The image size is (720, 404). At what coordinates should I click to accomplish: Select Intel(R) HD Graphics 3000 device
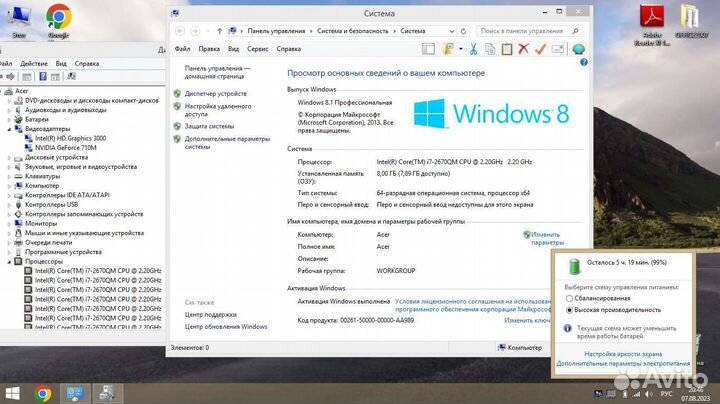(70, 138)
